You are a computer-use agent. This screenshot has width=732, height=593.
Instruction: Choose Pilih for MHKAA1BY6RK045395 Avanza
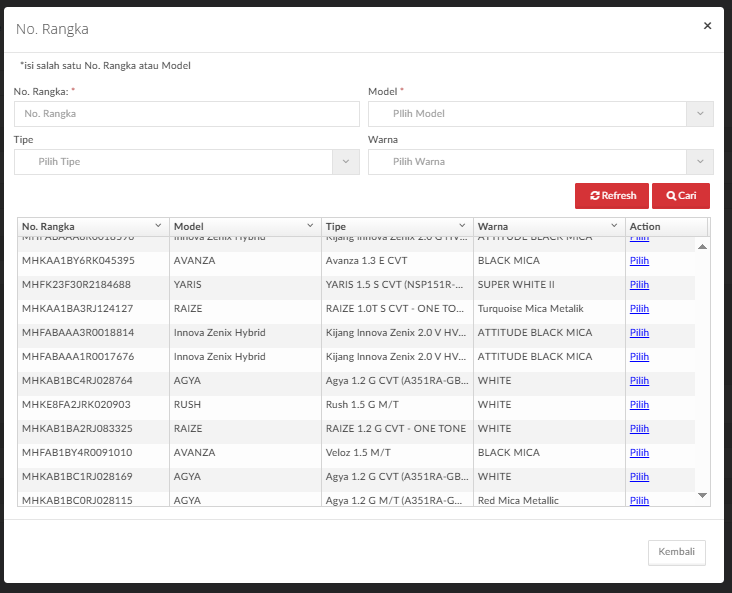(639, 261)
